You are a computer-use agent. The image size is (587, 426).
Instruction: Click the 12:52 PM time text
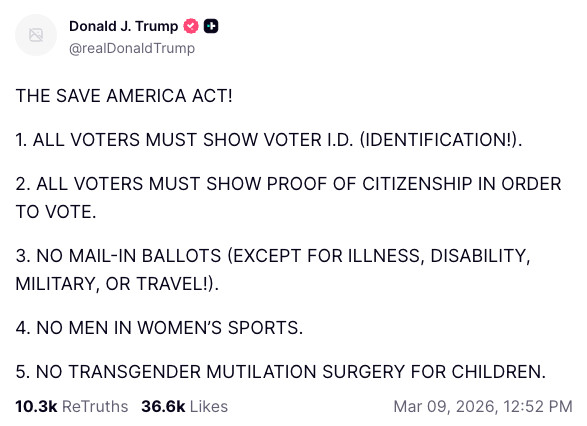[538, 407]
